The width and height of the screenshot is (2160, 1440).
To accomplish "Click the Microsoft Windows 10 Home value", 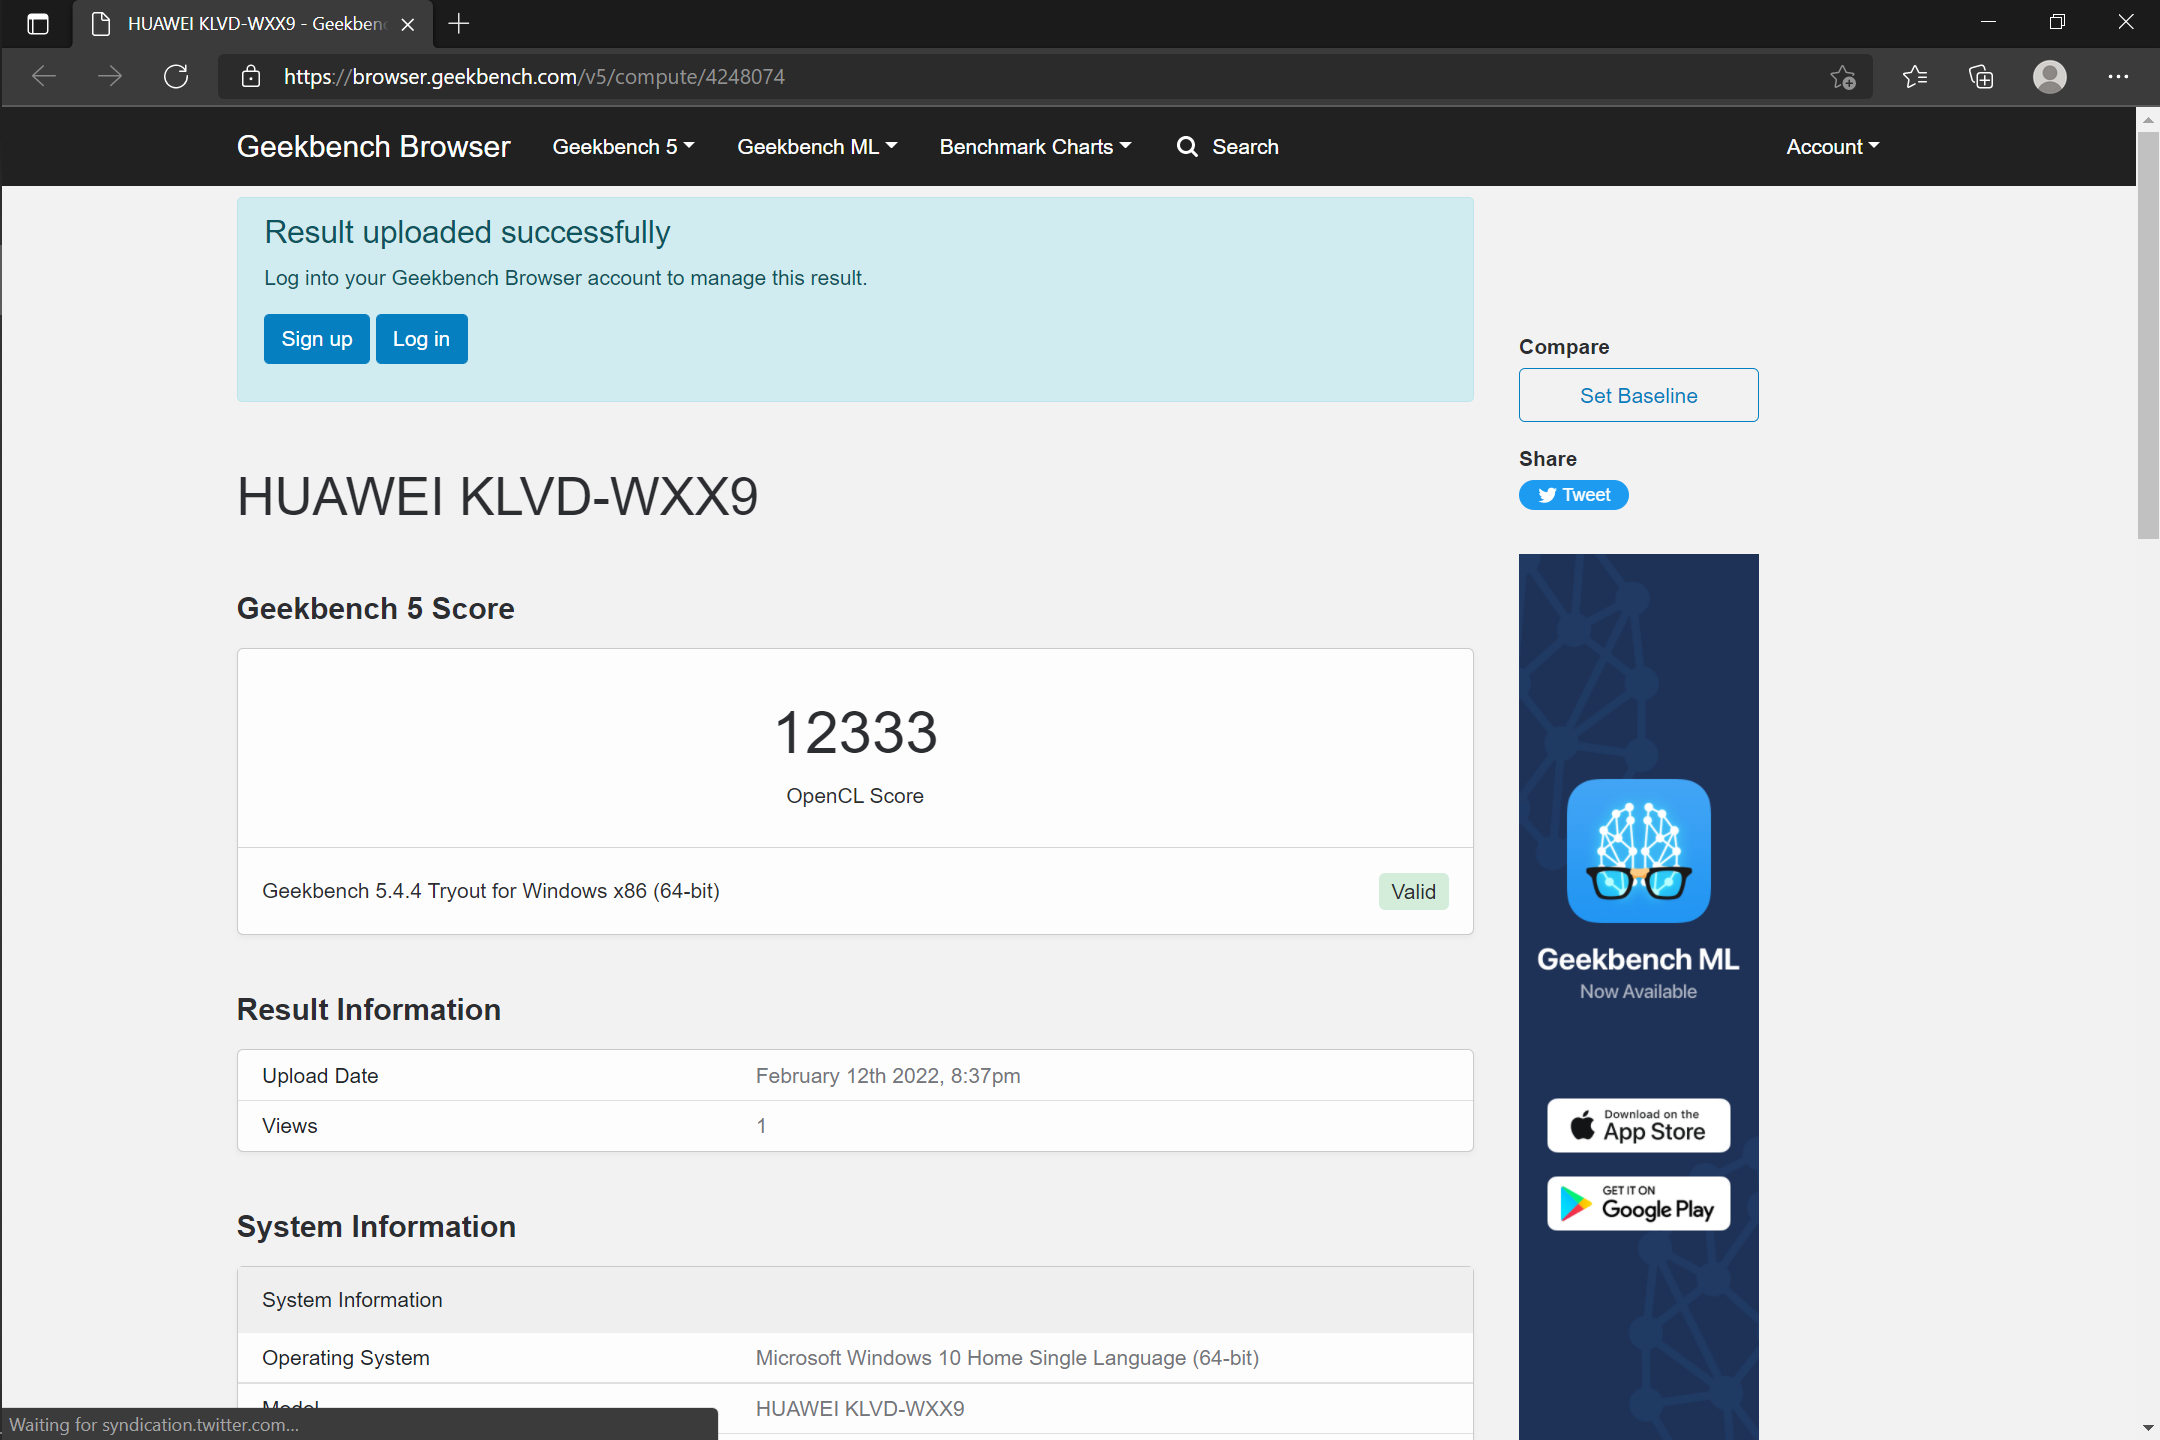I will point(1007,1358).
